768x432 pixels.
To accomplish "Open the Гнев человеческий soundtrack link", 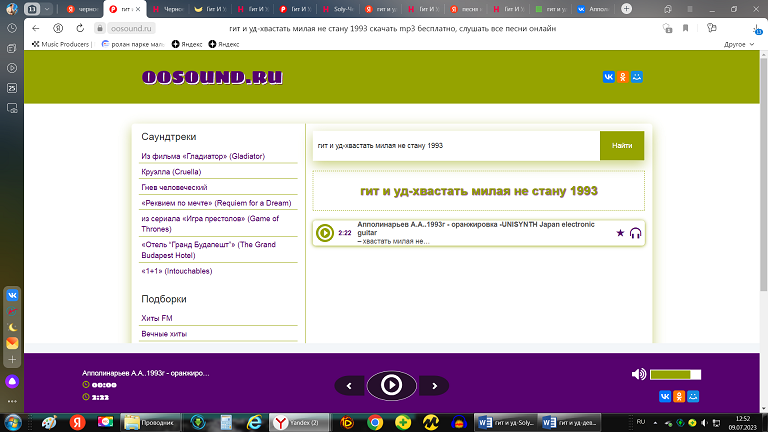I will pos(174,188).
